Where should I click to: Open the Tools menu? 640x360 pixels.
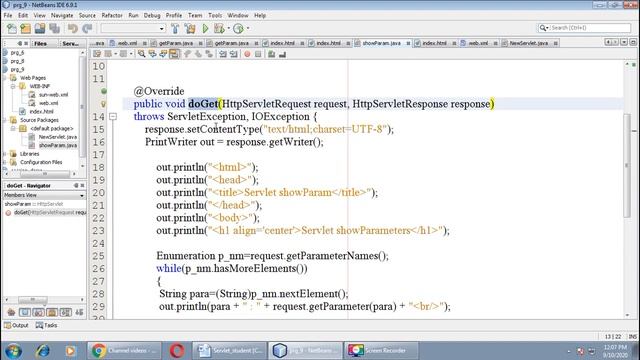point(215,16)
